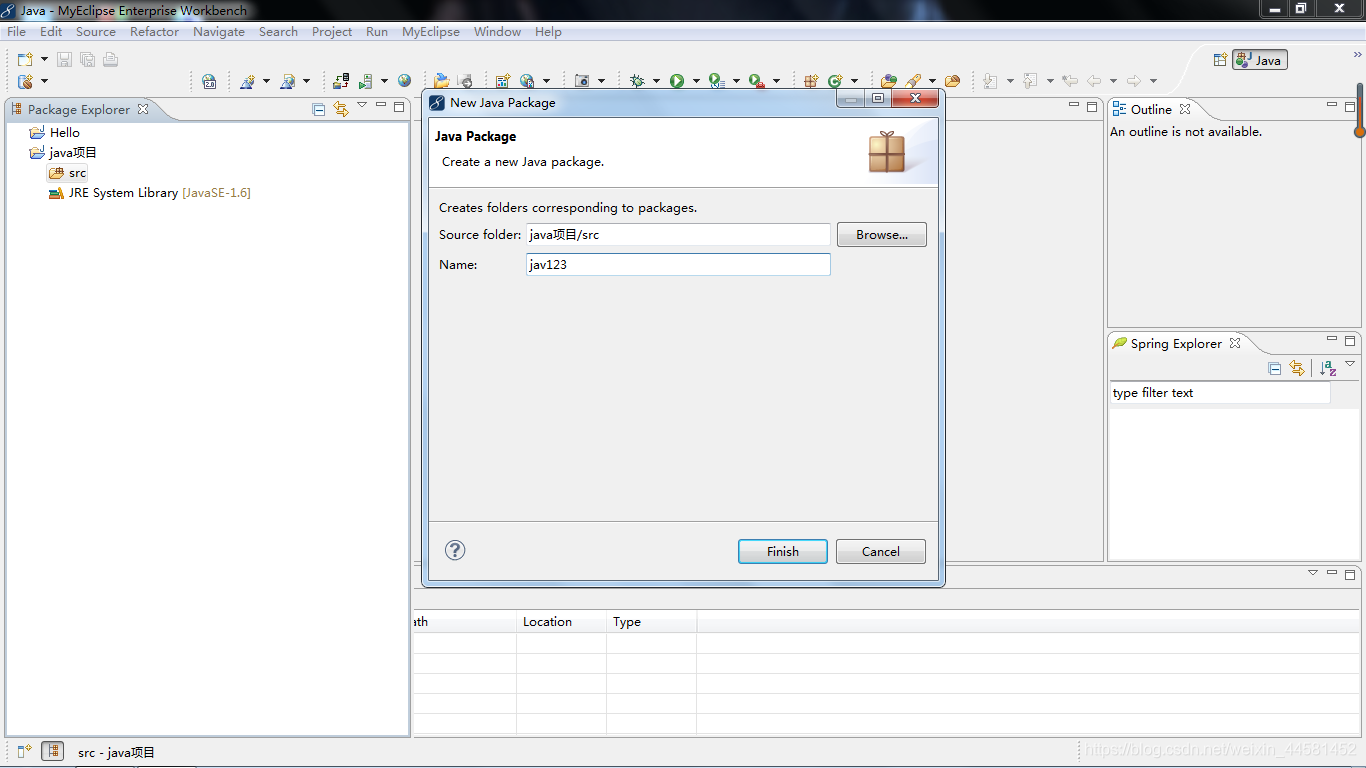This screenshot has width=1366, height=768.
Task: Click the type filter text field
Action: (1220, 393)
